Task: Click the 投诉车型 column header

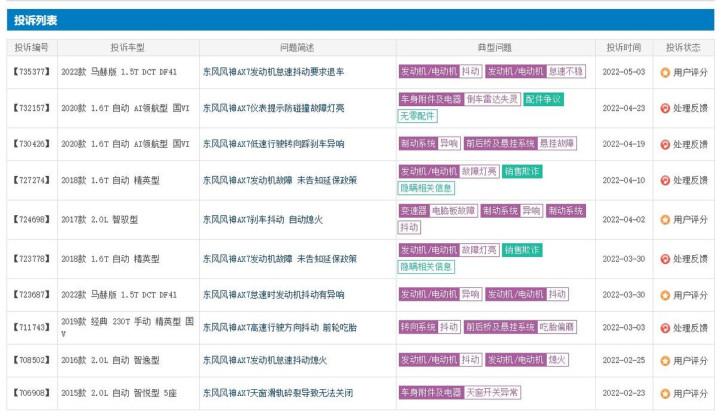Action: coord(127,47)
